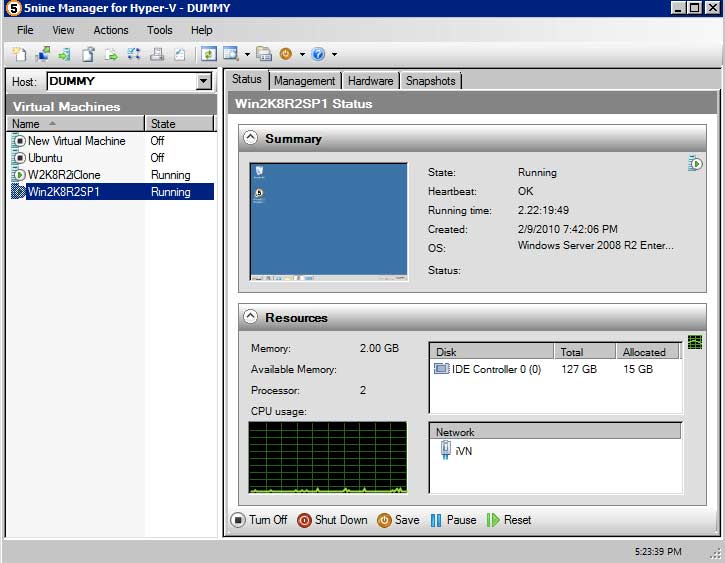Click the stopped icon beside Ubuntu
The image size is (725, 563).
[19, 158]
